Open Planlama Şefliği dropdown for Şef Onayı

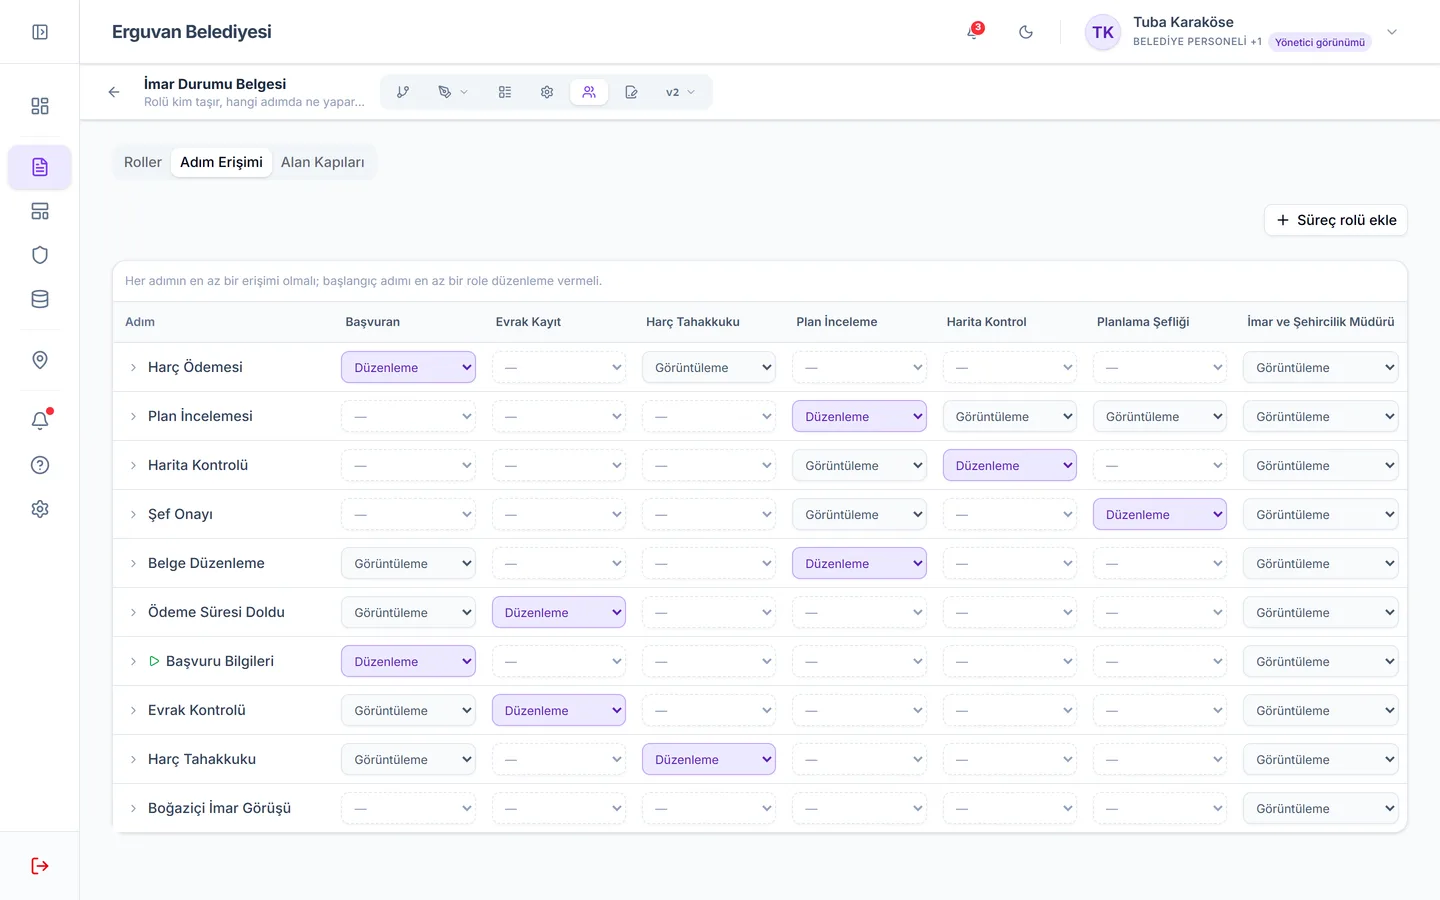[x=1160, y=514]
